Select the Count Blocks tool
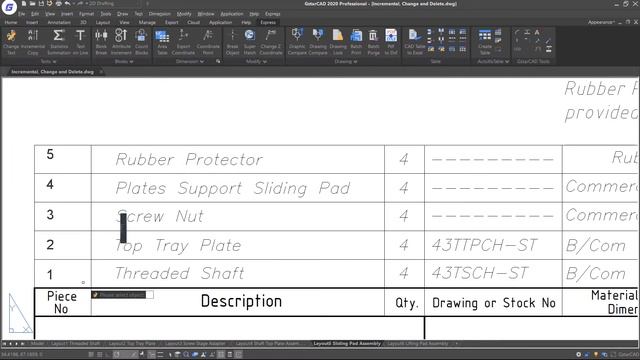 (x=141, y=42)
